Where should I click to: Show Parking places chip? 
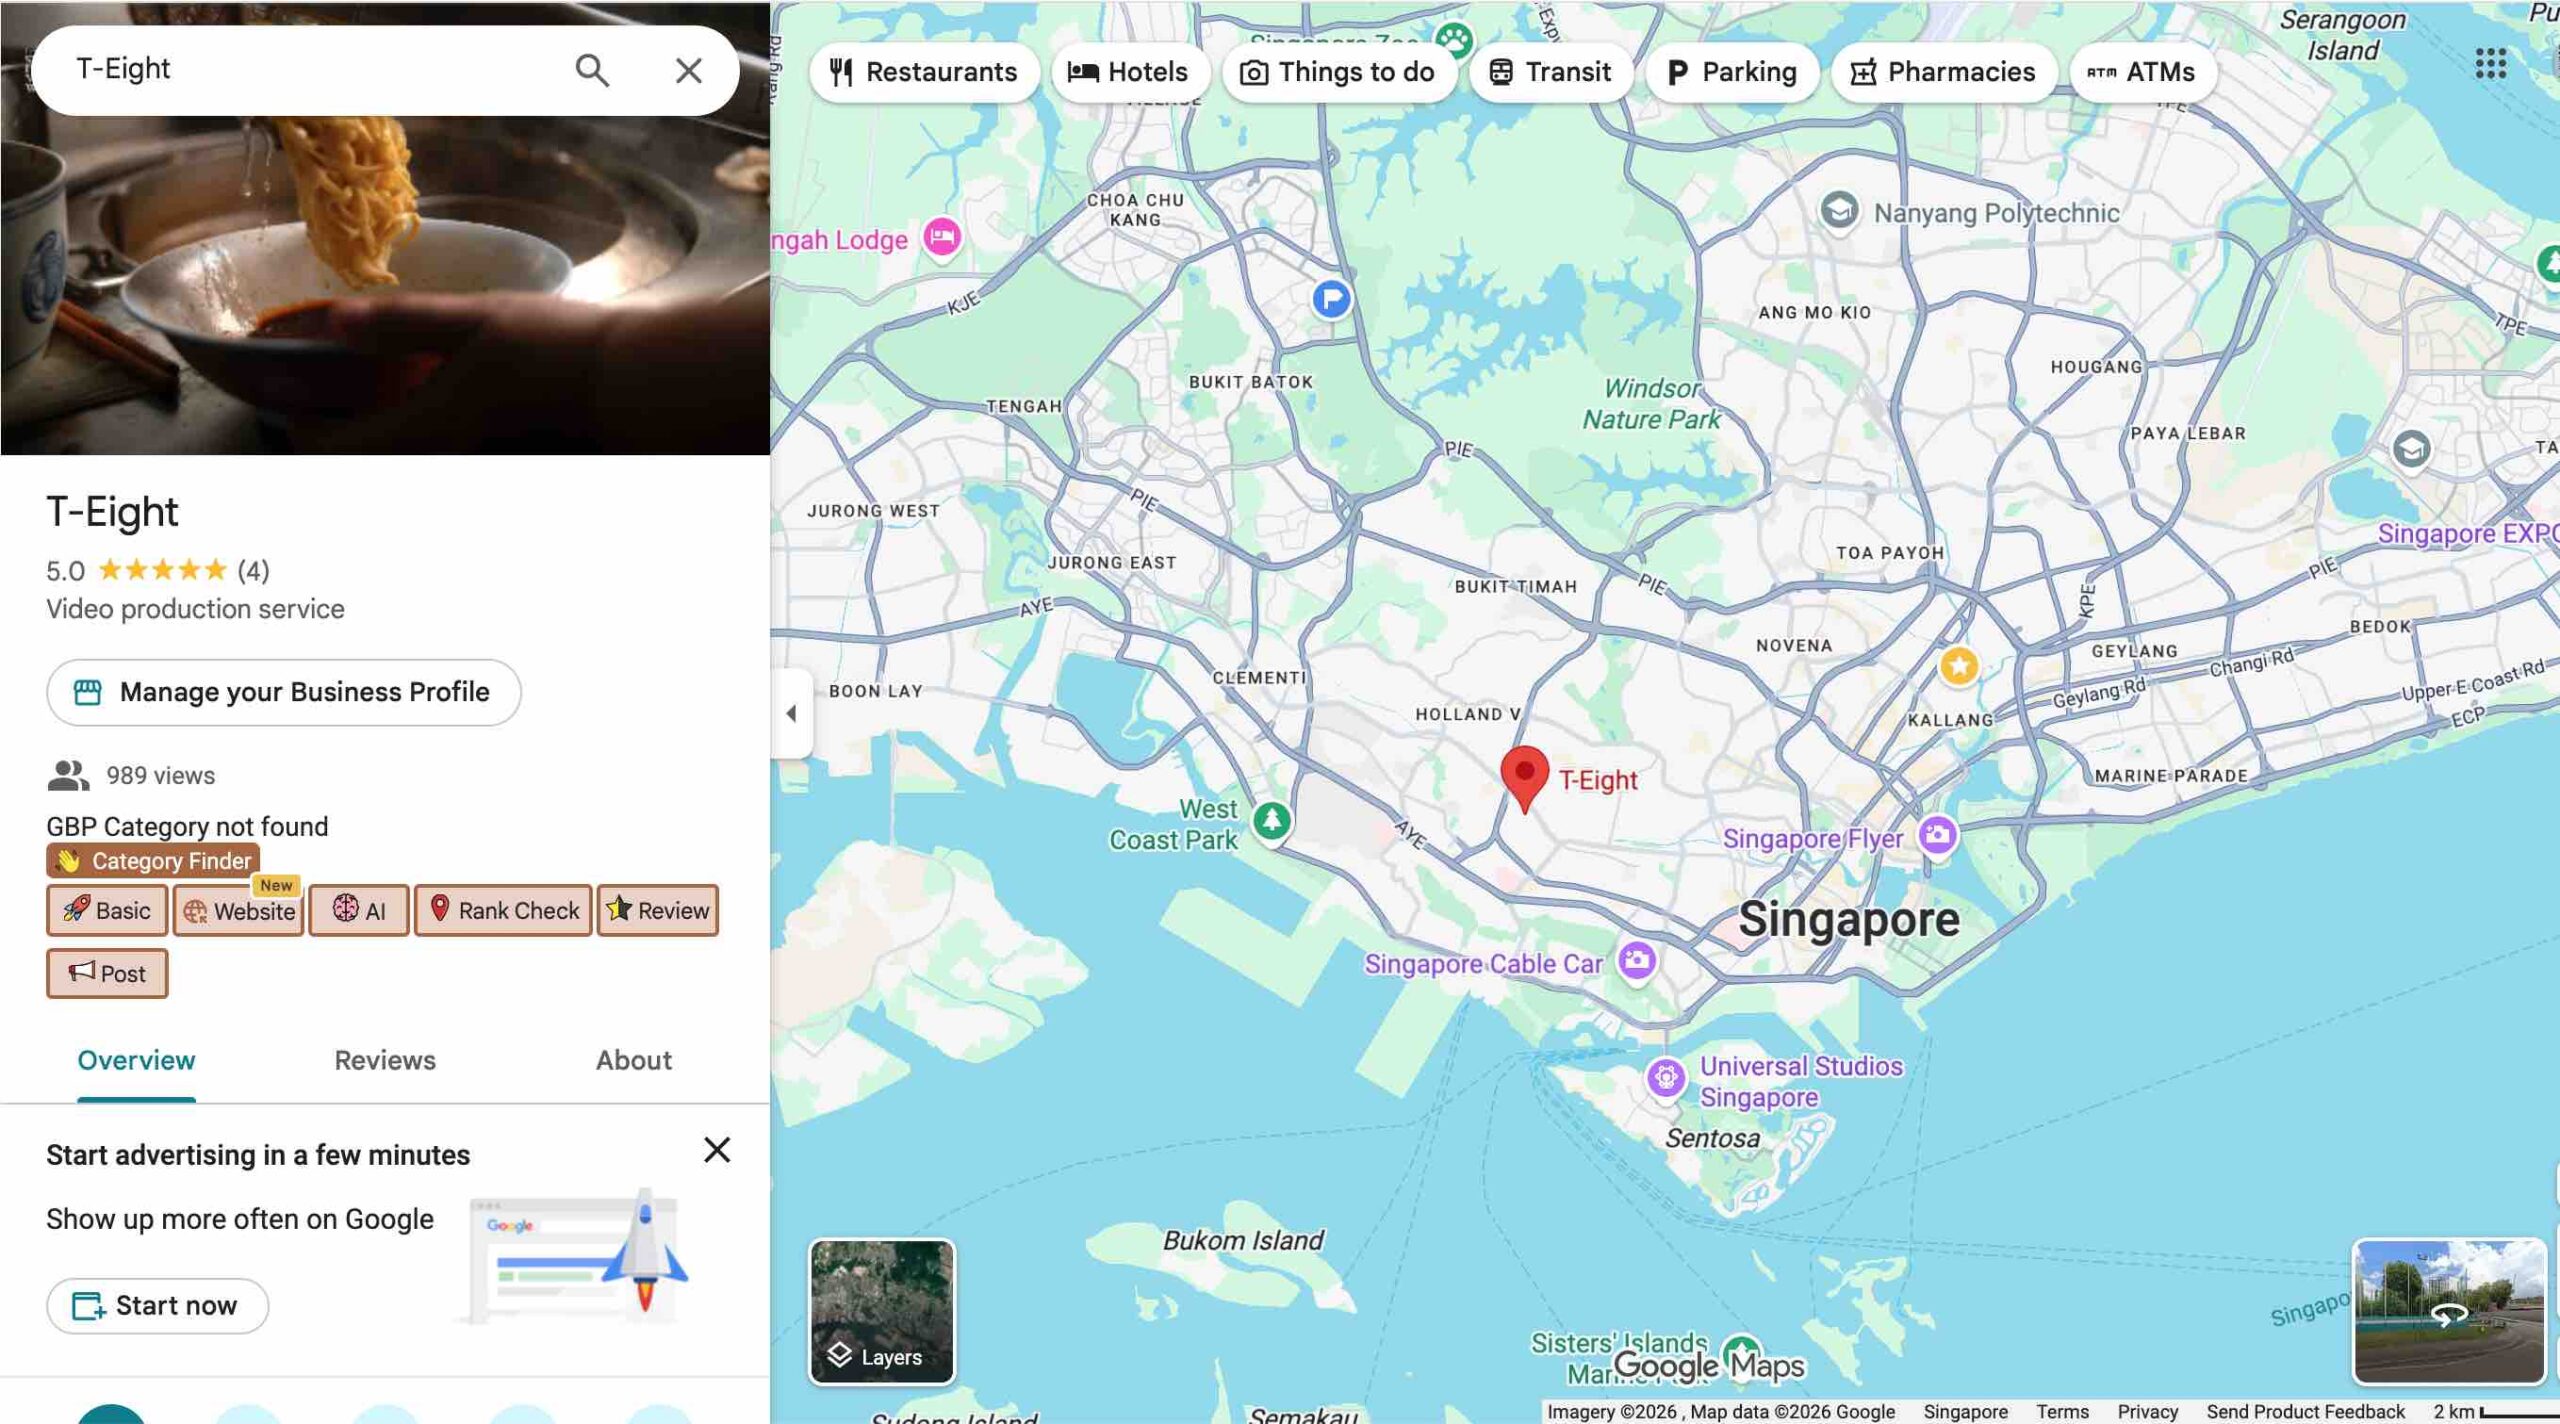coord(1732,72)
